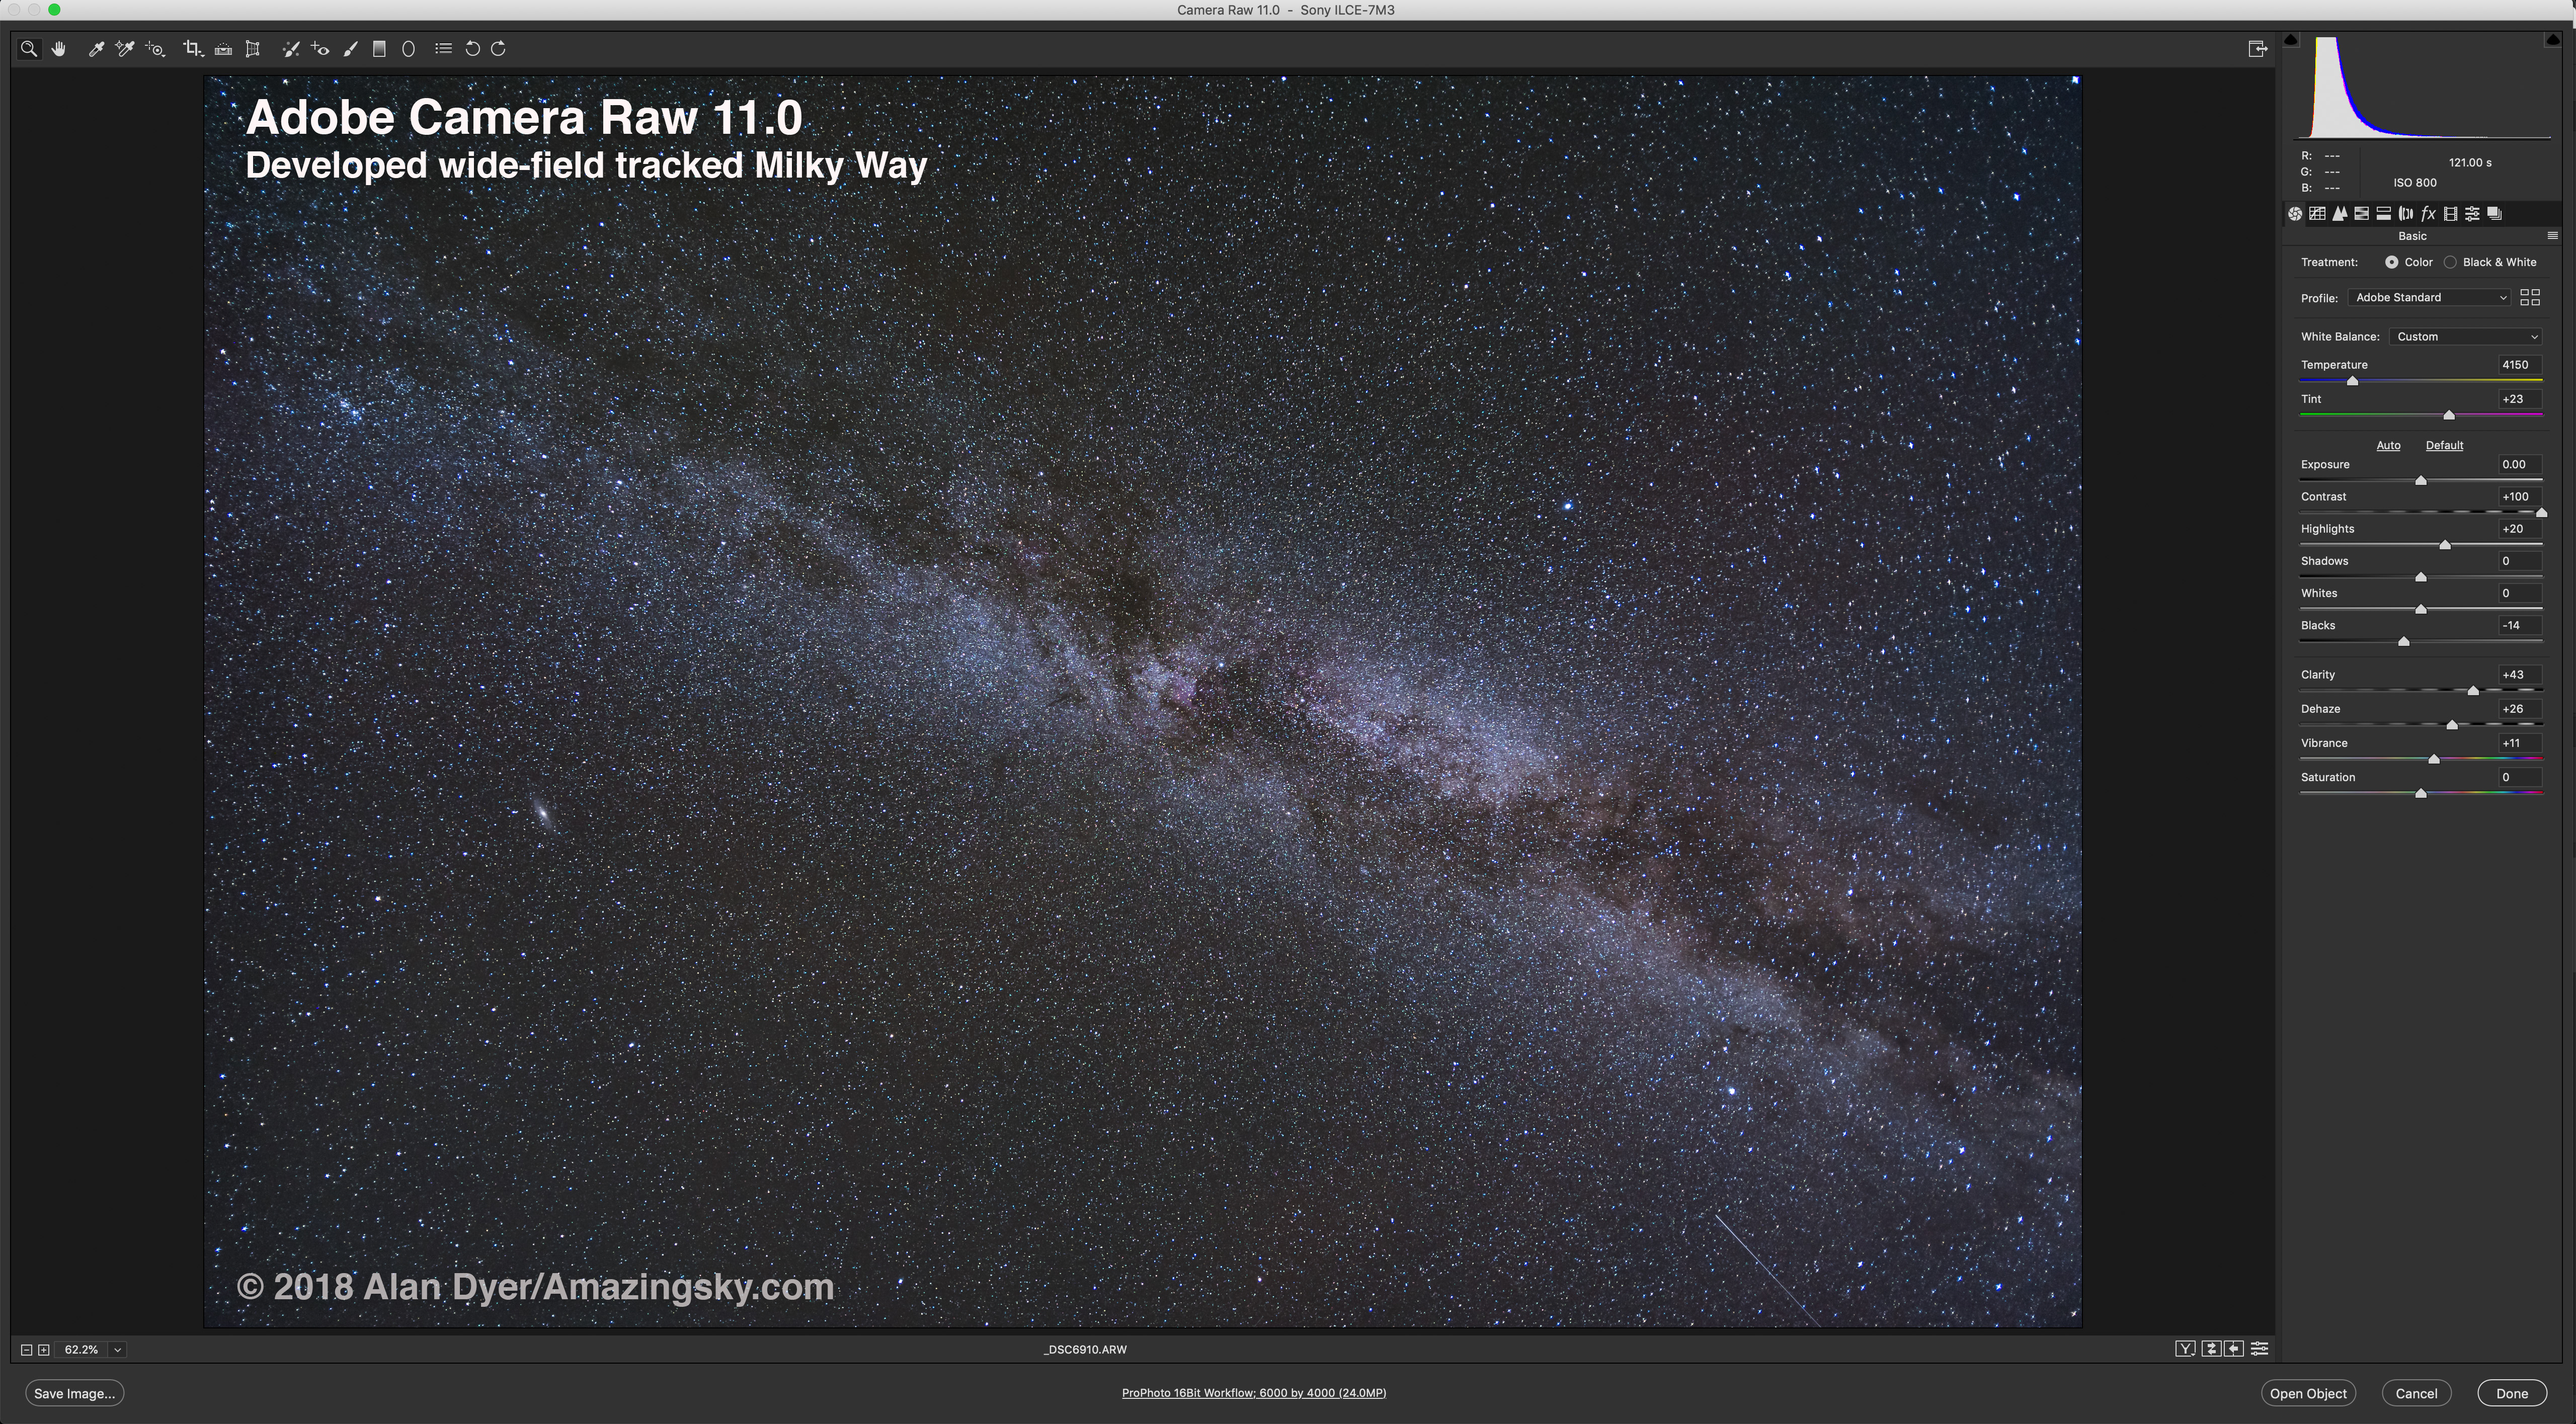
Task: Rotate image 90 degrees clockwise
Action: 499,49
